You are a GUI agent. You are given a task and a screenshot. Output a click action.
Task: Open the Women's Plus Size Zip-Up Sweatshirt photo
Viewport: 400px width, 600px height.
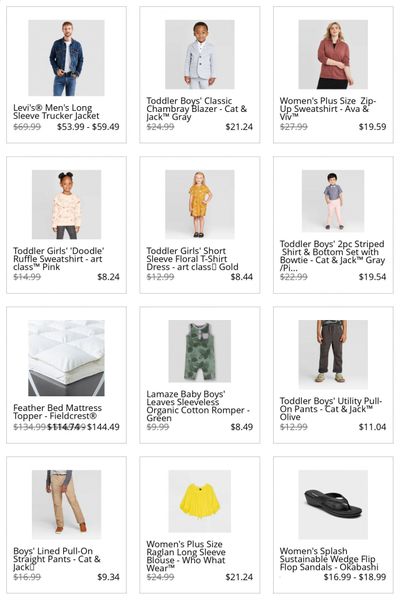click(333, 54)
